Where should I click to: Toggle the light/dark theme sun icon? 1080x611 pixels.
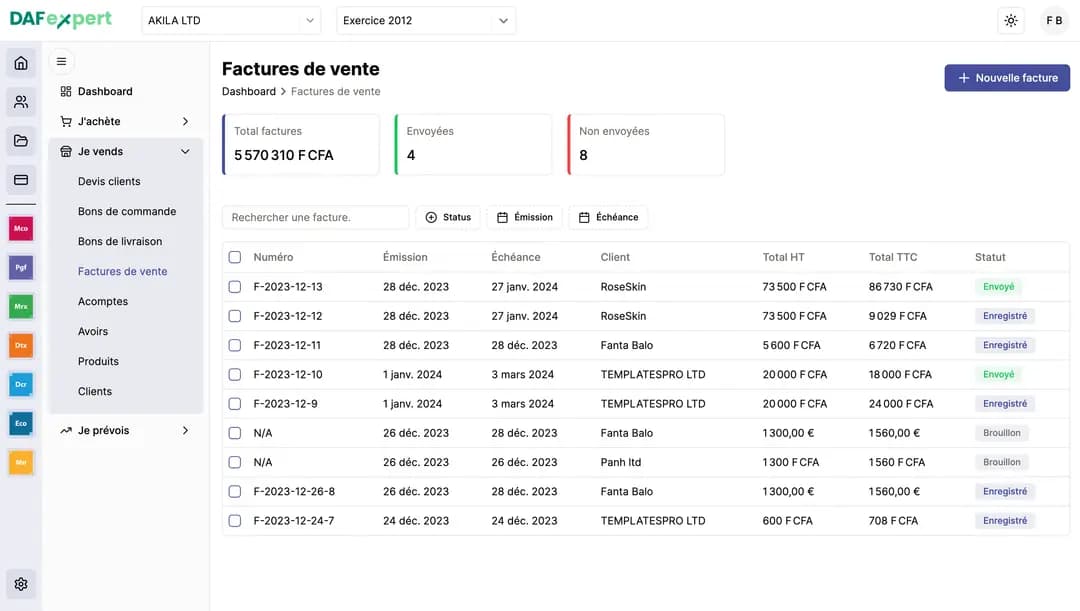(x=1011, y=21)
